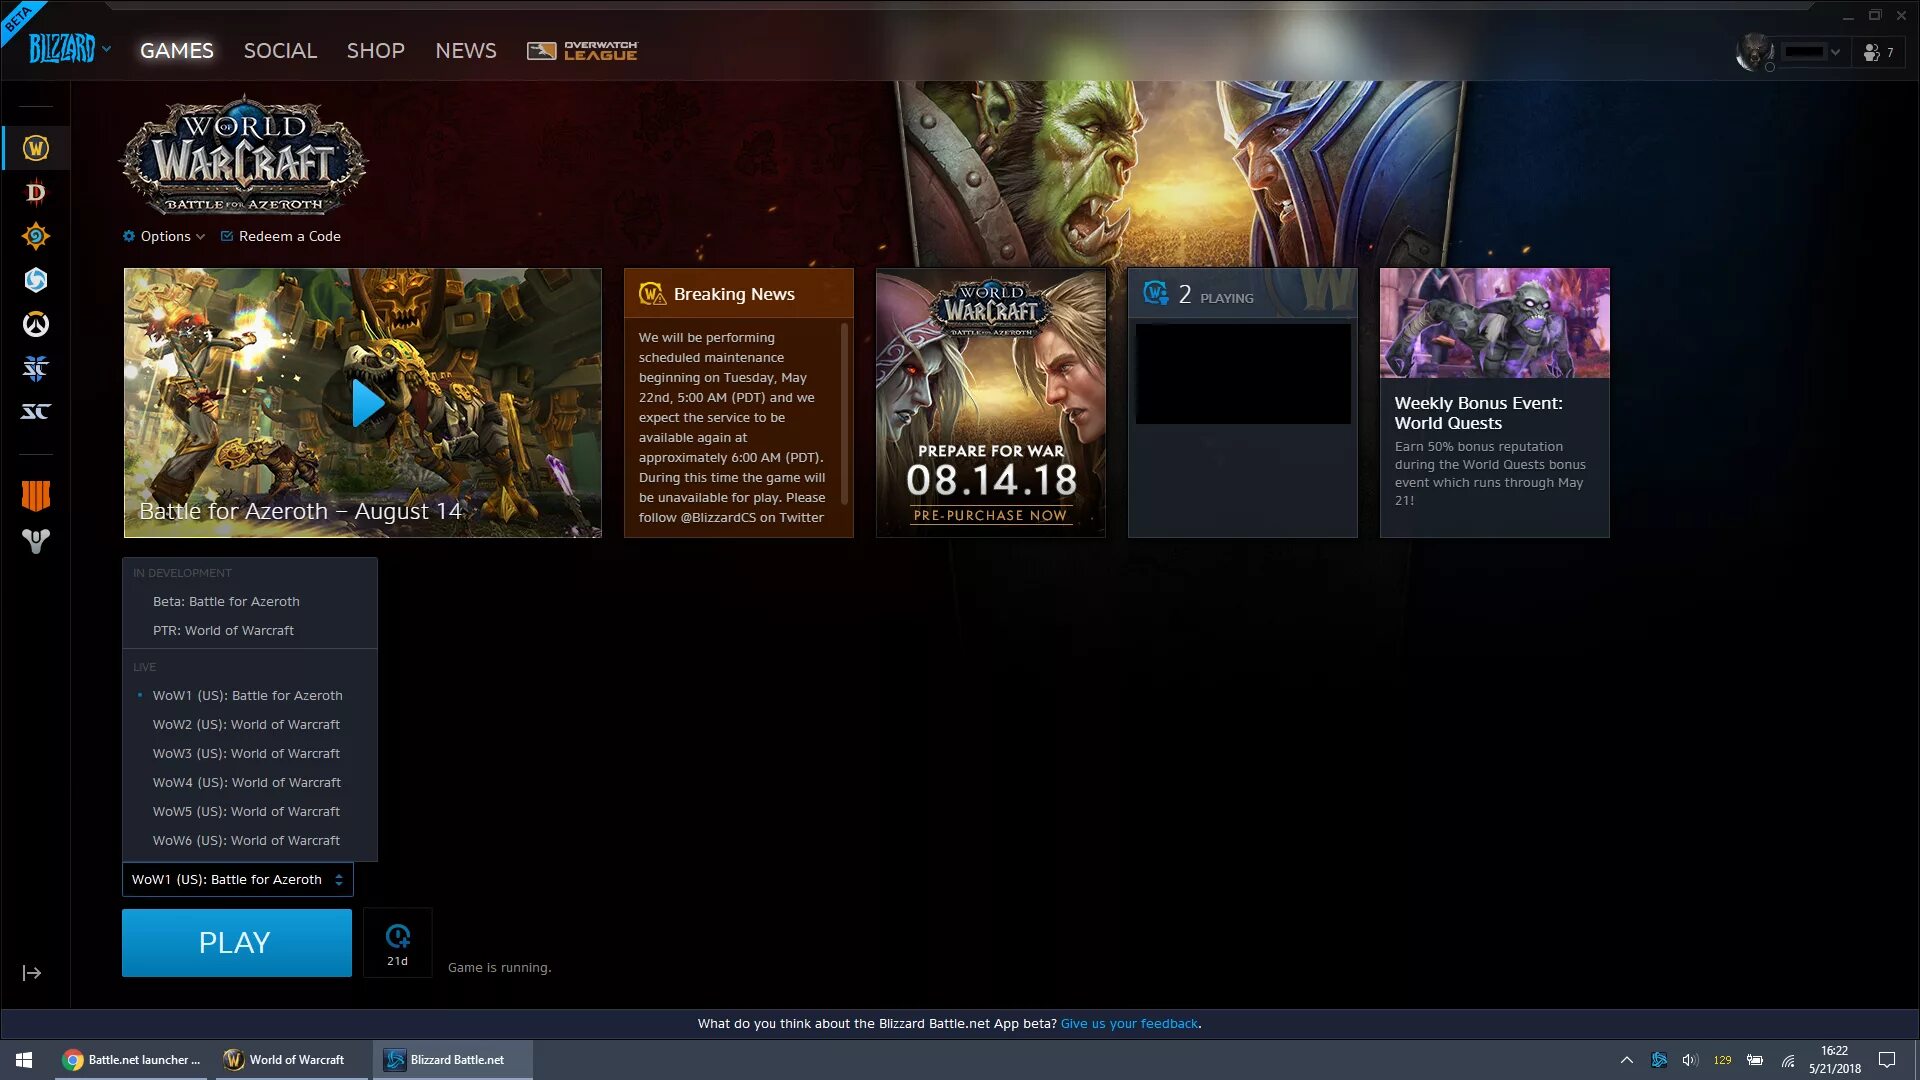The image size is (1920, 1080).
Task: Select Hearthstone icon in sidebar
Action: (36, 236)
